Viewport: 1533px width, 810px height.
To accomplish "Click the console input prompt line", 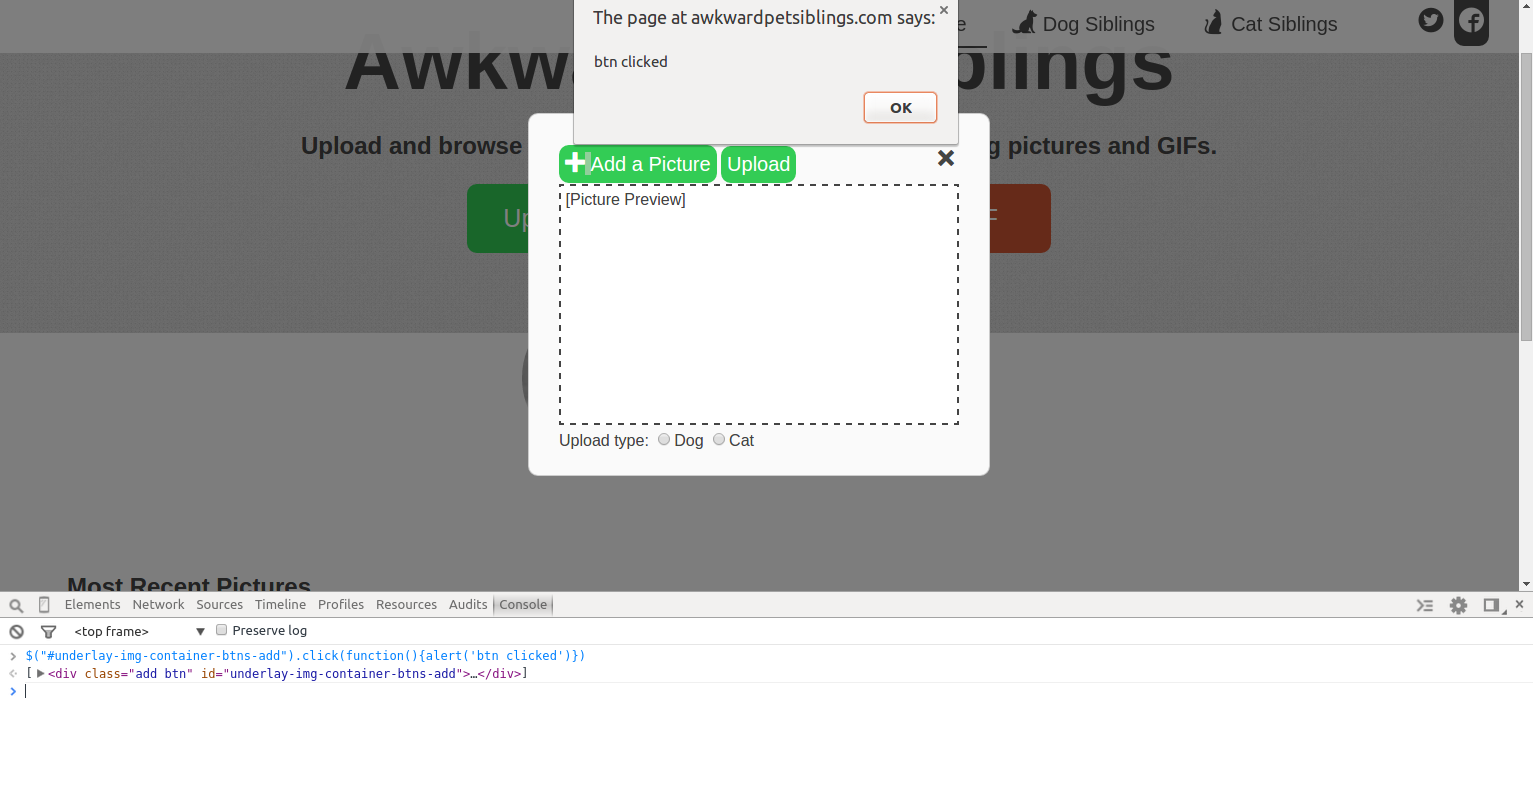I will pos(766,691).
